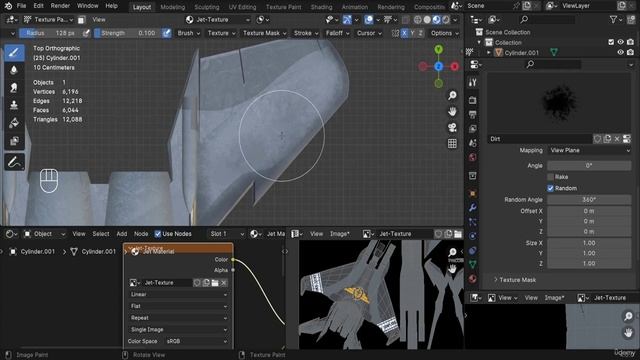640x360 pixels.
Task: Select the Draw brush tool
Action: (14, 53)
